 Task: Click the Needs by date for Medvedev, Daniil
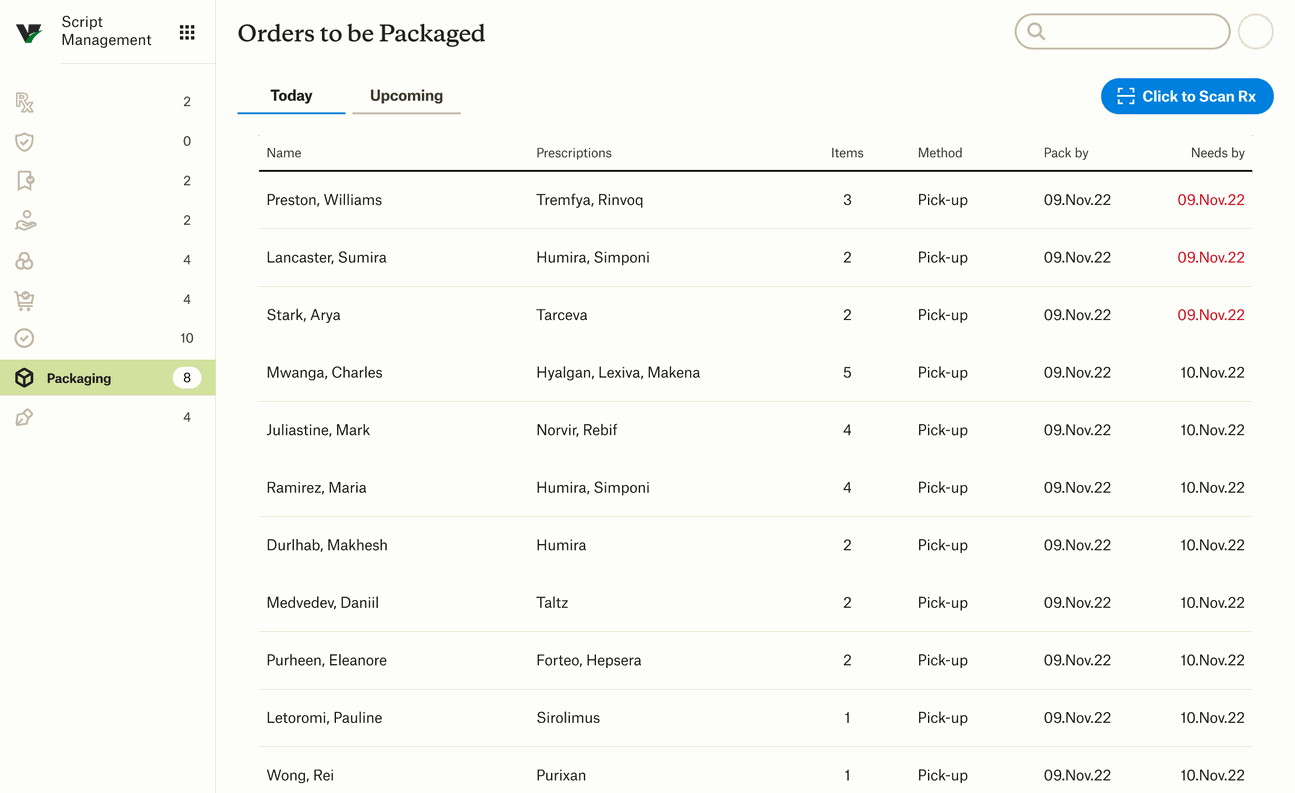pos(1213,603)
